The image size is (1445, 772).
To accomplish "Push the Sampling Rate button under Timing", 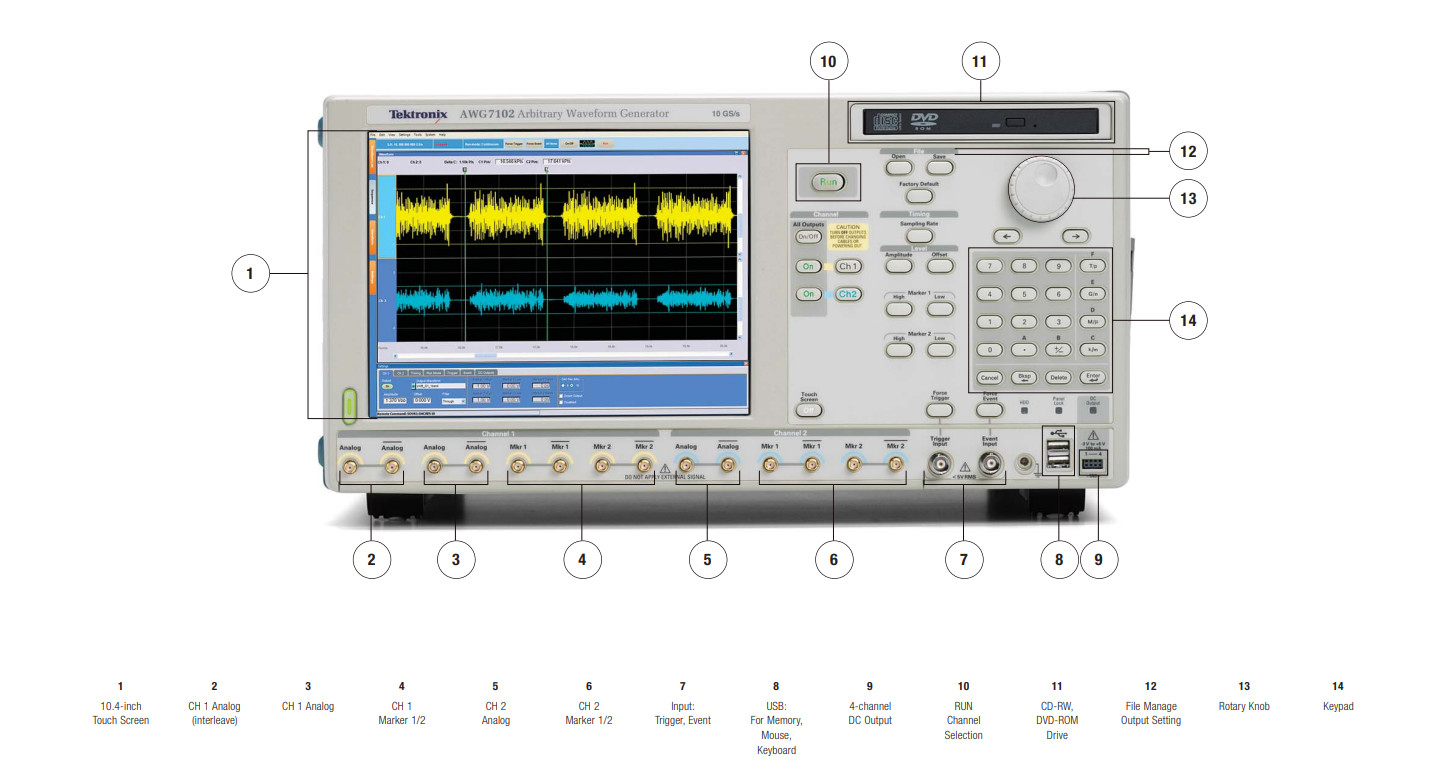I will pos(919,237).
